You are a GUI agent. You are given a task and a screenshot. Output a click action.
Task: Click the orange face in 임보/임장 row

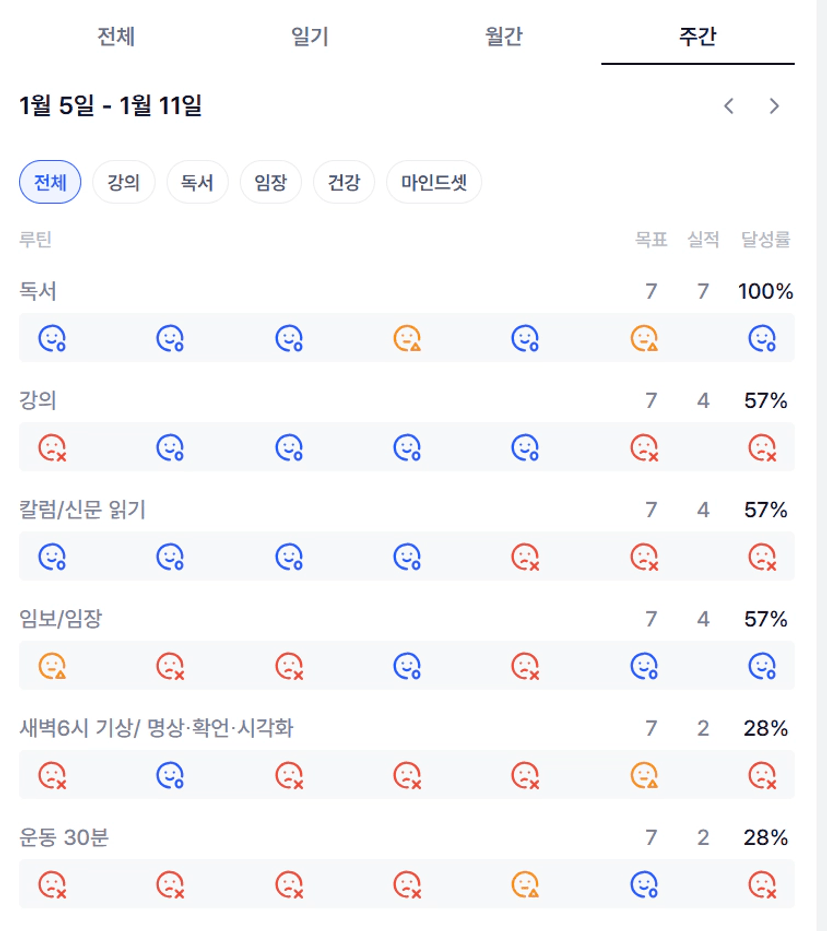(x=52, y=665)
